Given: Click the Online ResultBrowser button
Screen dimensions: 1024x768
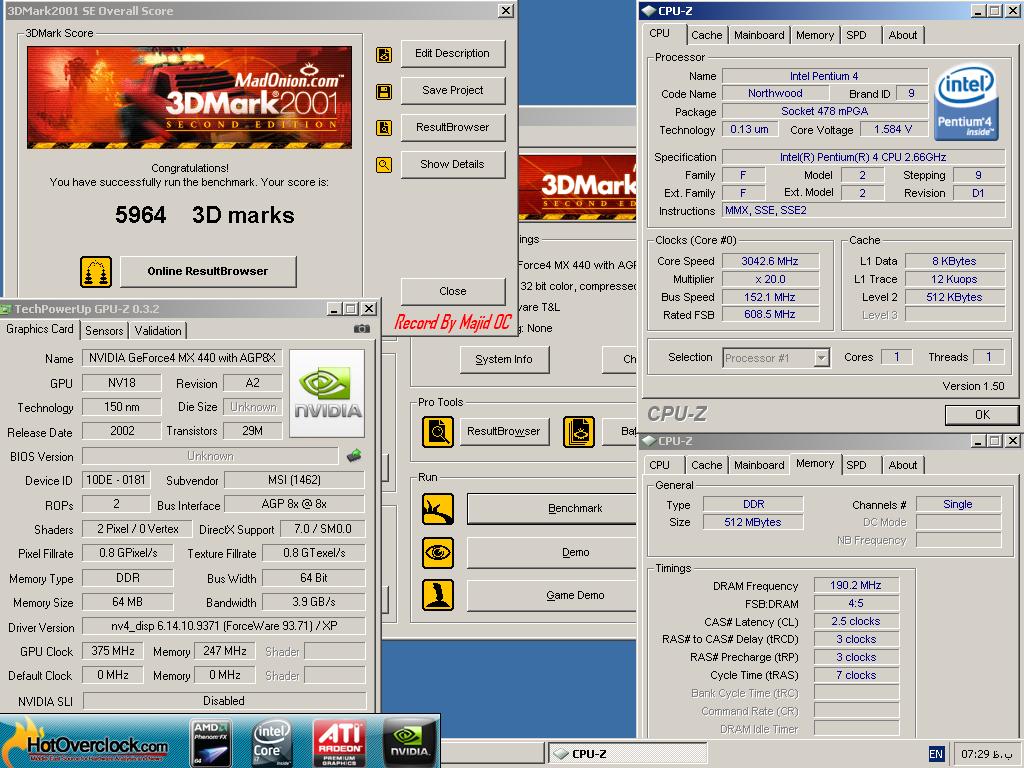Looking at the screenshot, I should pyautogui.click(x=208, y=271).
